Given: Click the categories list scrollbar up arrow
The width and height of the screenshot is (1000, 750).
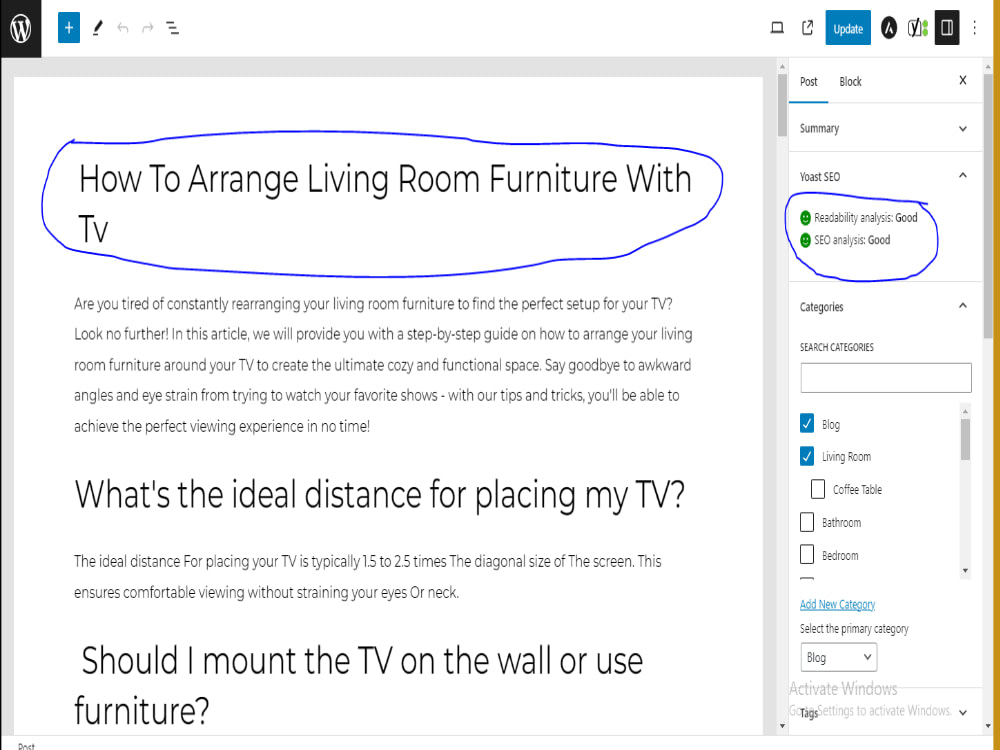Looking at the screenshot, I should [x=966, y=411].
